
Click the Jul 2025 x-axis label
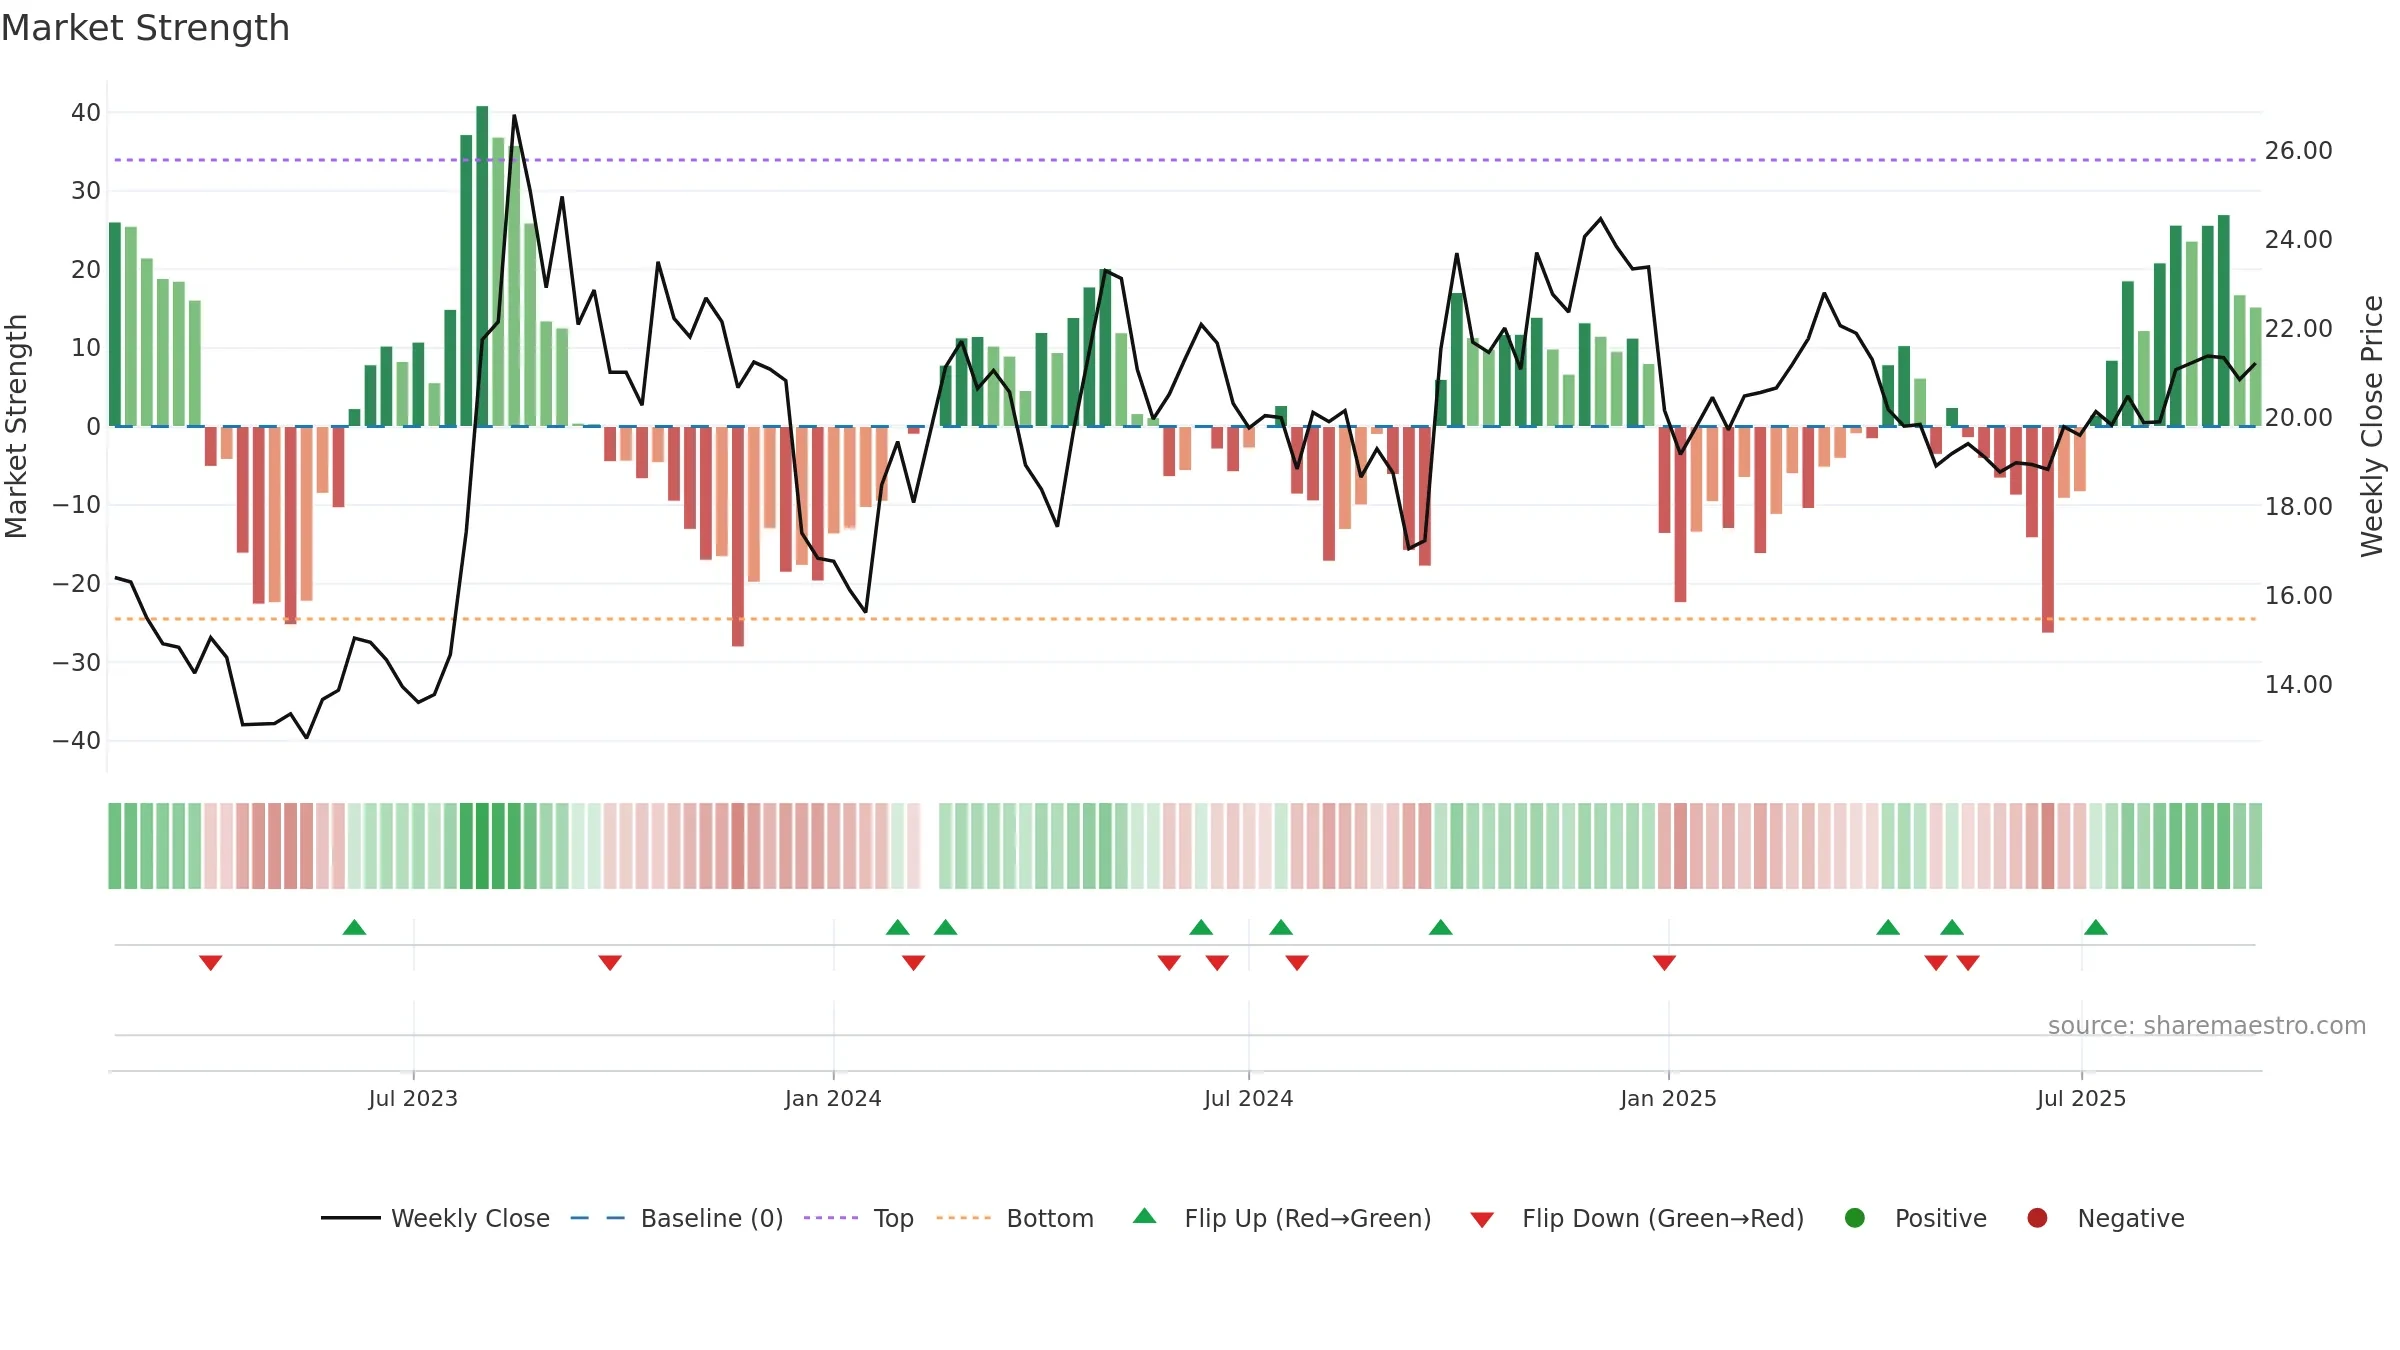(x=2082, y=1098)
